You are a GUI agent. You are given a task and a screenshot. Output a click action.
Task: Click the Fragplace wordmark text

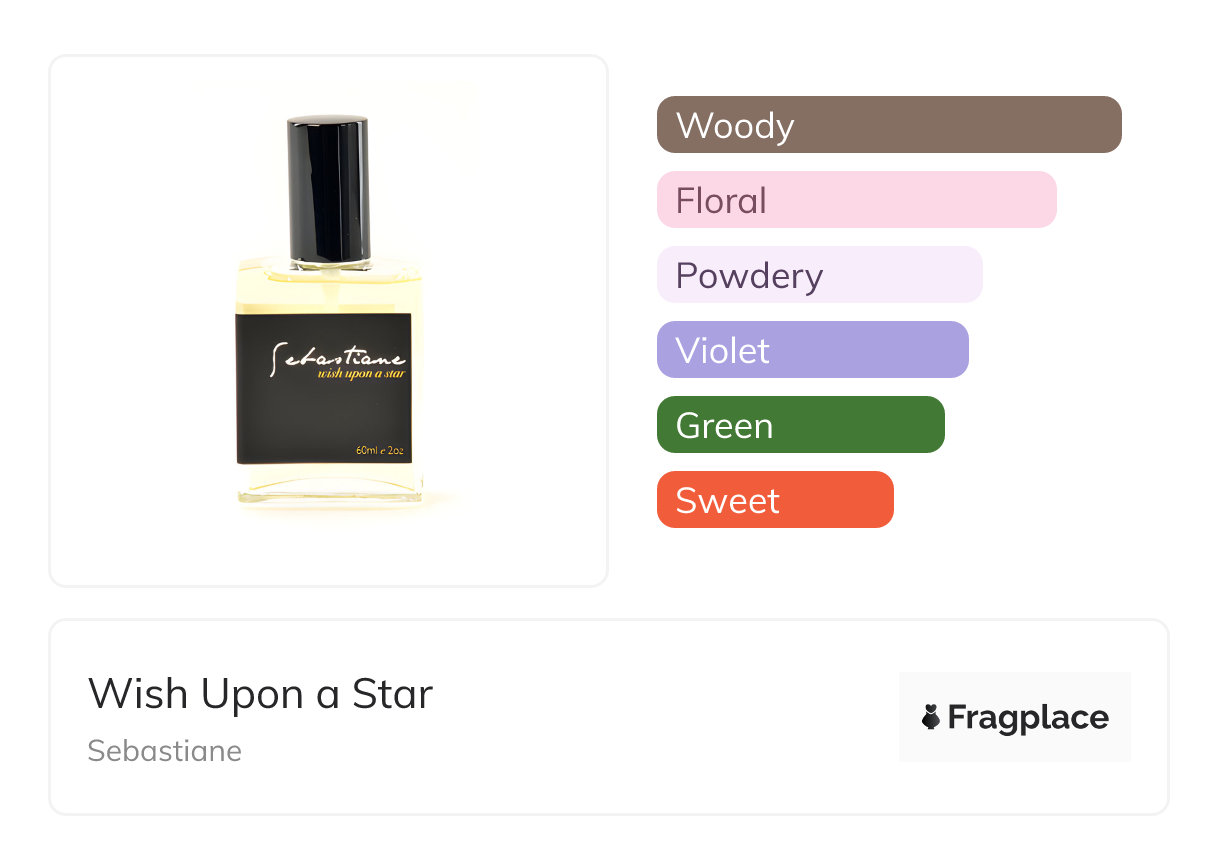[x=1028, y=717]
